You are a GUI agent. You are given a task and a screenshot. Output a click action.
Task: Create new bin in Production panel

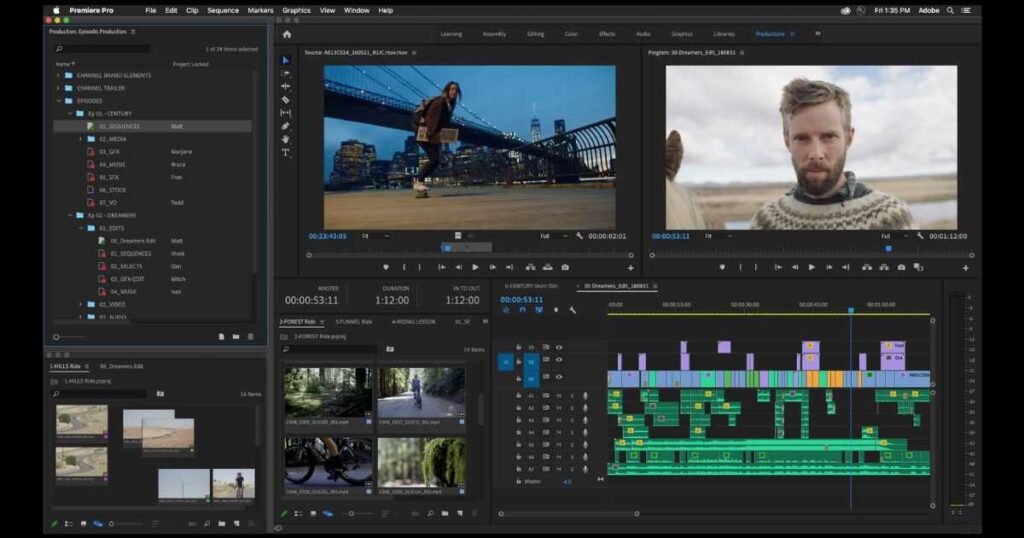click(236, 337)
